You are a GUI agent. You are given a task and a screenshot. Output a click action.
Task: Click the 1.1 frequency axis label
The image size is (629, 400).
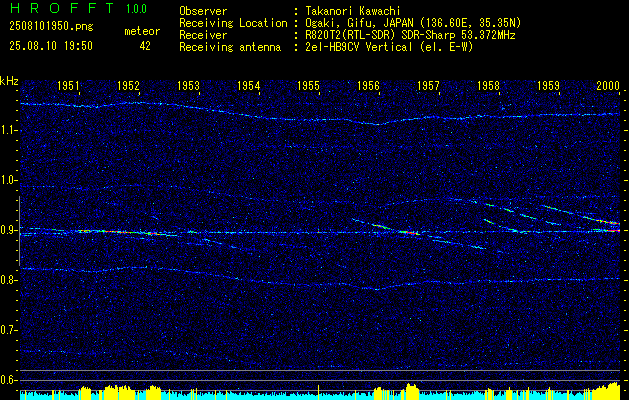[8, 130]
